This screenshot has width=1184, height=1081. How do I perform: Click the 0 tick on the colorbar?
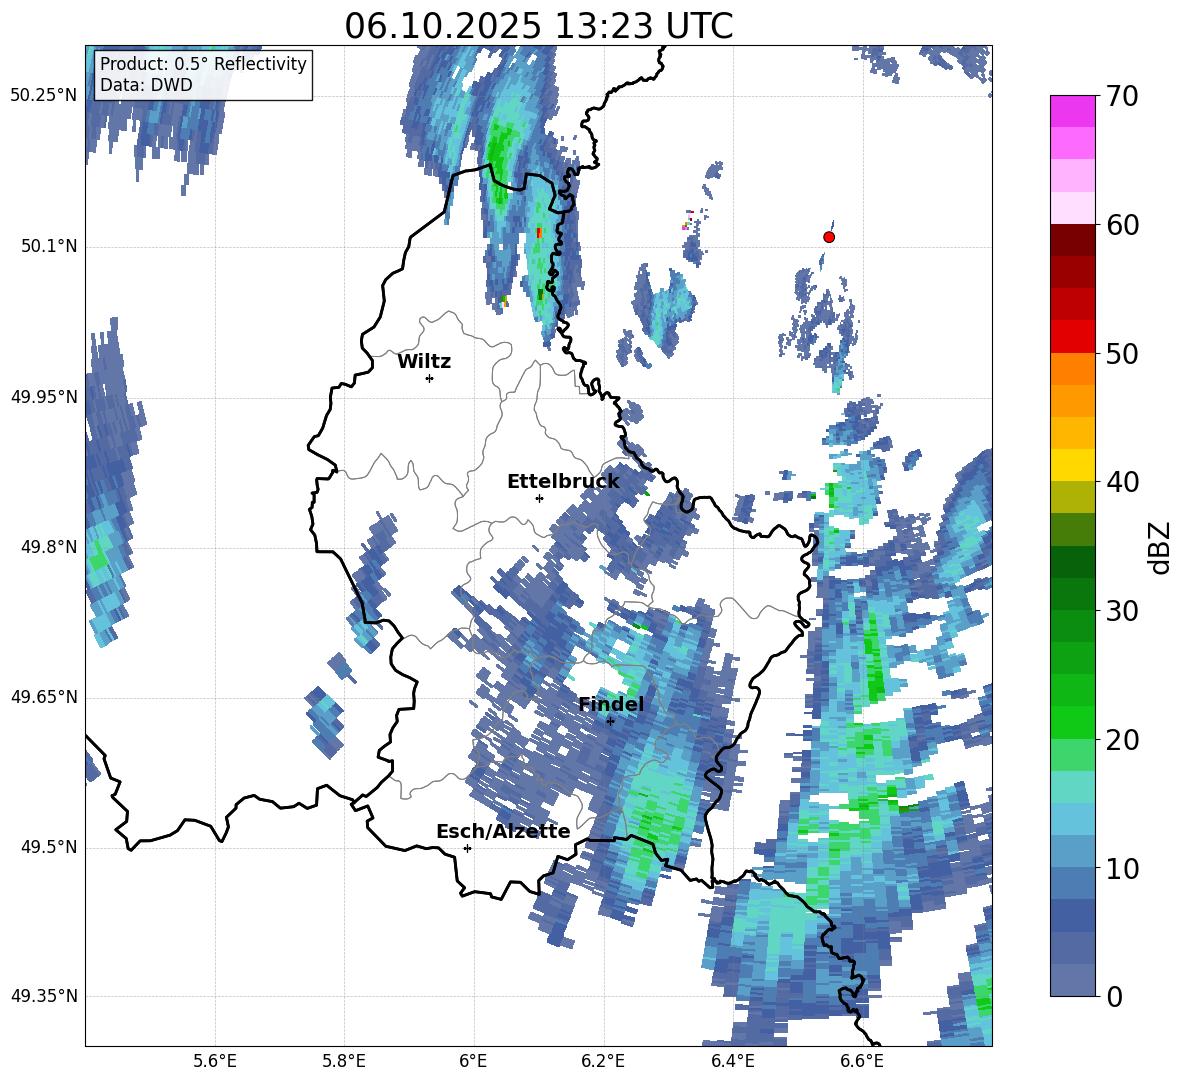(1114, 996)
